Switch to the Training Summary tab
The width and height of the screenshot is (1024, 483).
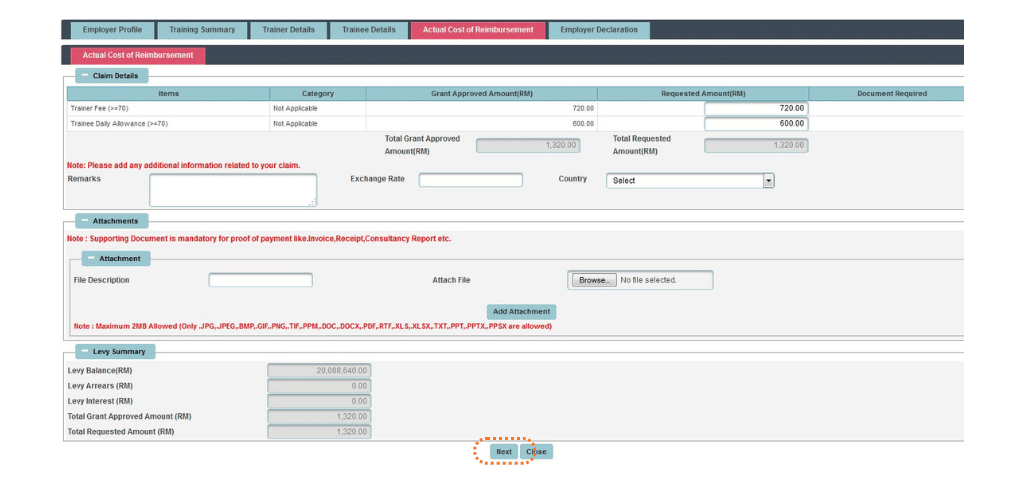tap(202, 30)
